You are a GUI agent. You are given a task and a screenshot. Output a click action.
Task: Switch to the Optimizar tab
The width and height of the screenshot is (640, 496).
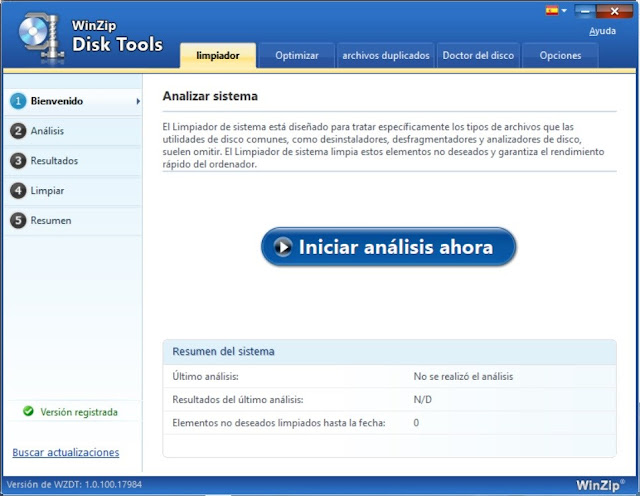(x=297, y=56)
